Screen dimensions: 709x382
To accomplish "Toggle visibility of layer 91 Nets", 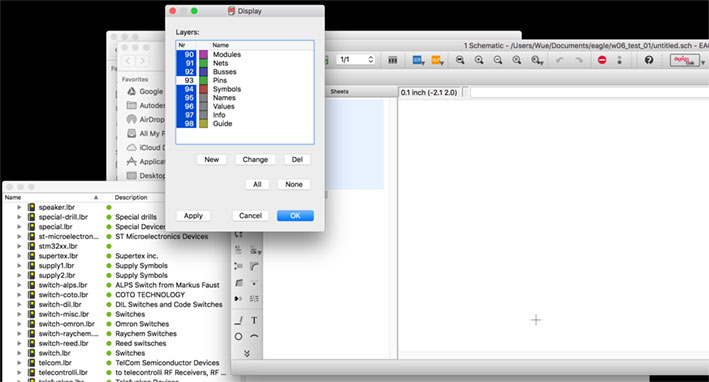I will (x=186, y=63).
